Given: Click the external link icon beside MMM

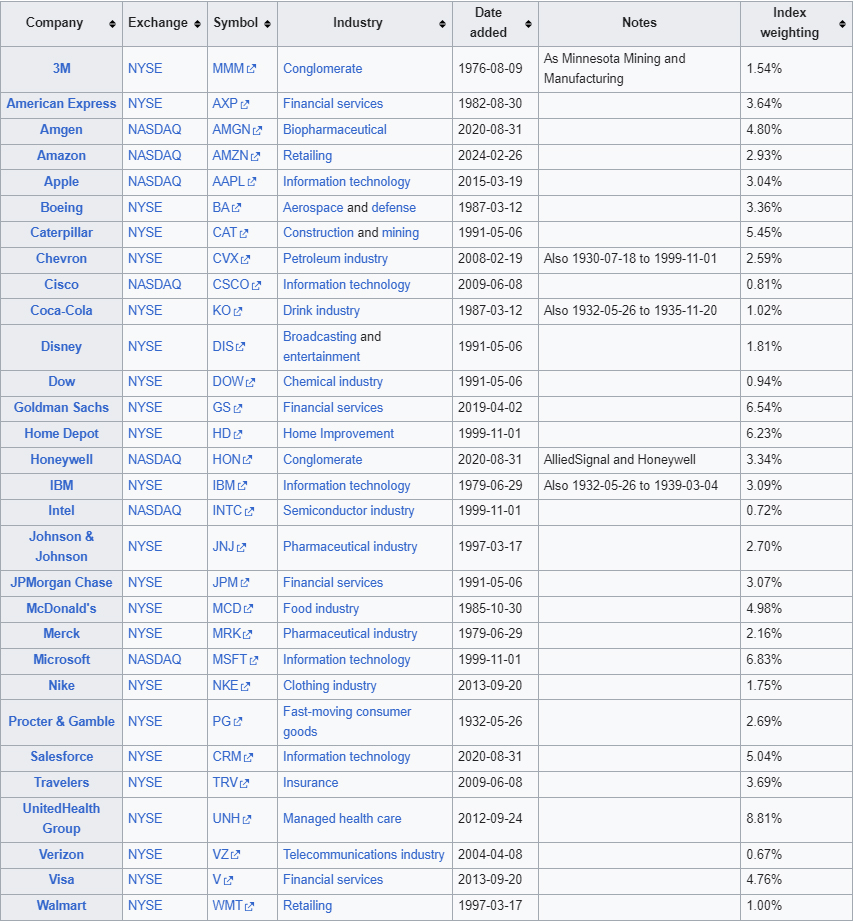Looking at the screenshot, I should pyautogui.click(x=251, y=69).
